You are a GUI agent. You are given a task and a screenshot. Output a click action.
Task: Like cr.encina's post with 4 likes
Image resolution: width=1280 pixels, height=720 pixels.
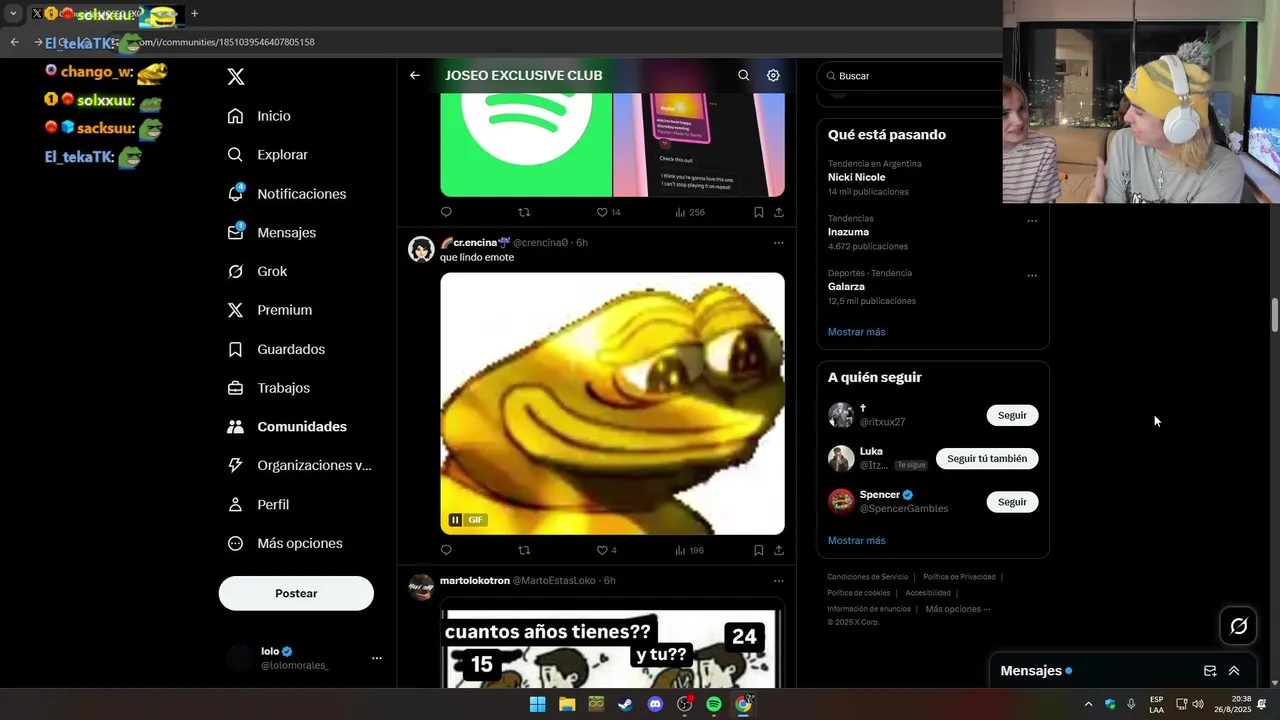606,550
